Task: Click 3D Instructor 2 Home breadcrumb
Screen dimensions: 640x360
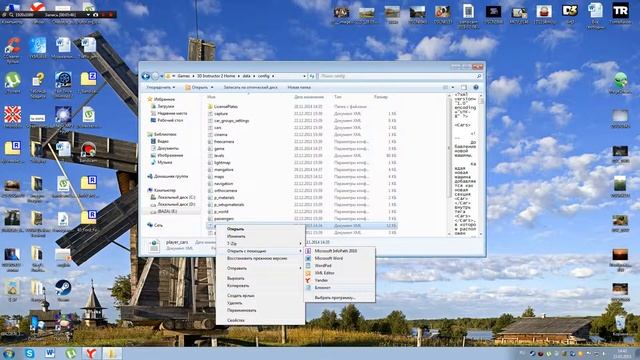Action: [x=216, y=76]
